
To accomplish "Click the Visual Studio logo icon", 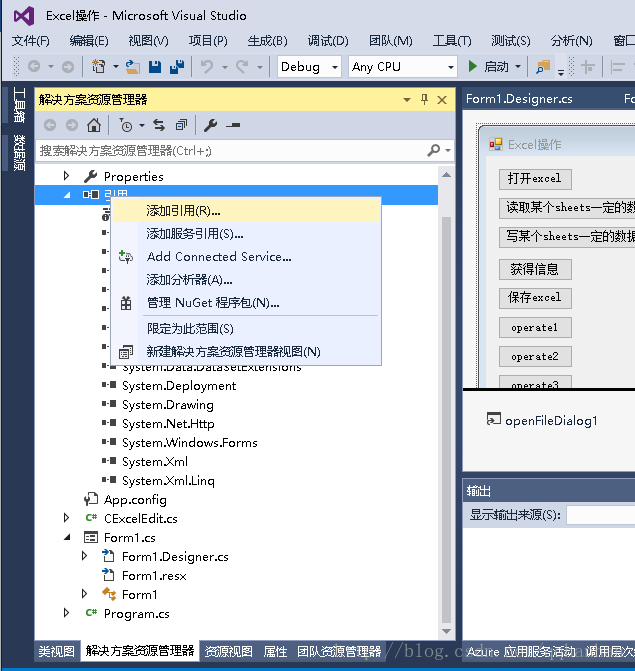I will [x=24, y=16].
